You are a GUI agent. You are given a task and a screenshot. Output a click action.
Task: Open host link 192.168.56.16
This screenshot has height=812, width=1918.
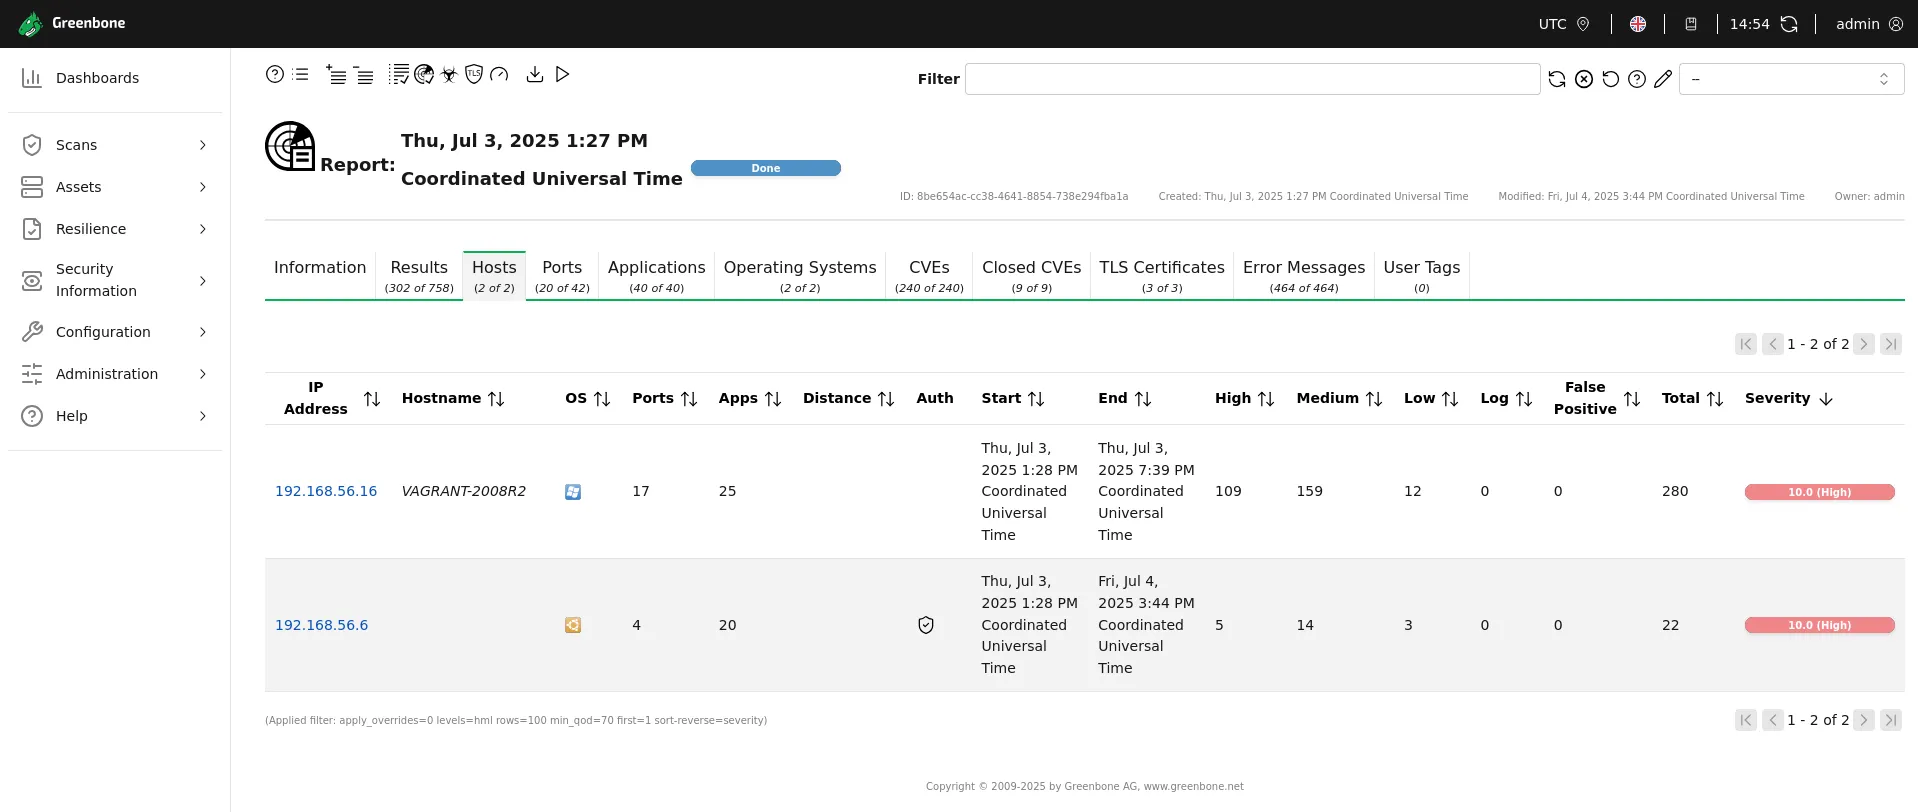[326, 491]
